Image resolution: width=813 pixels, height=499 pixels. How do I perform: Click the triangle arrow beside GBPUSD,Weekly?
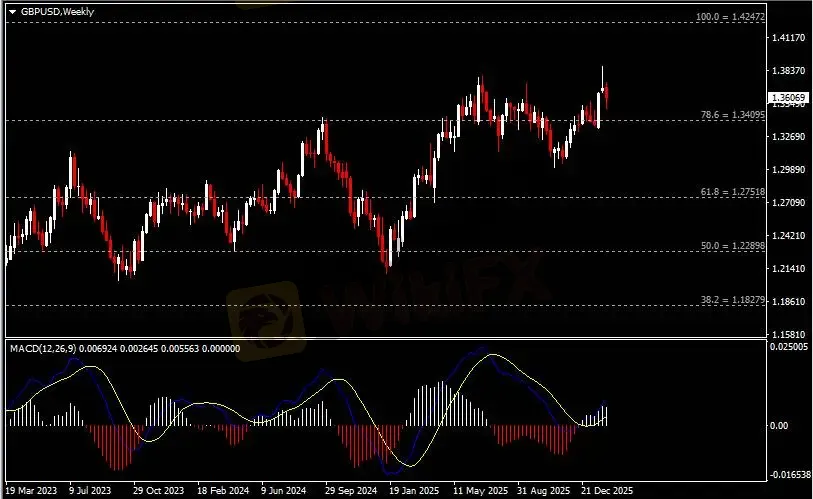[x=12, y=11]
